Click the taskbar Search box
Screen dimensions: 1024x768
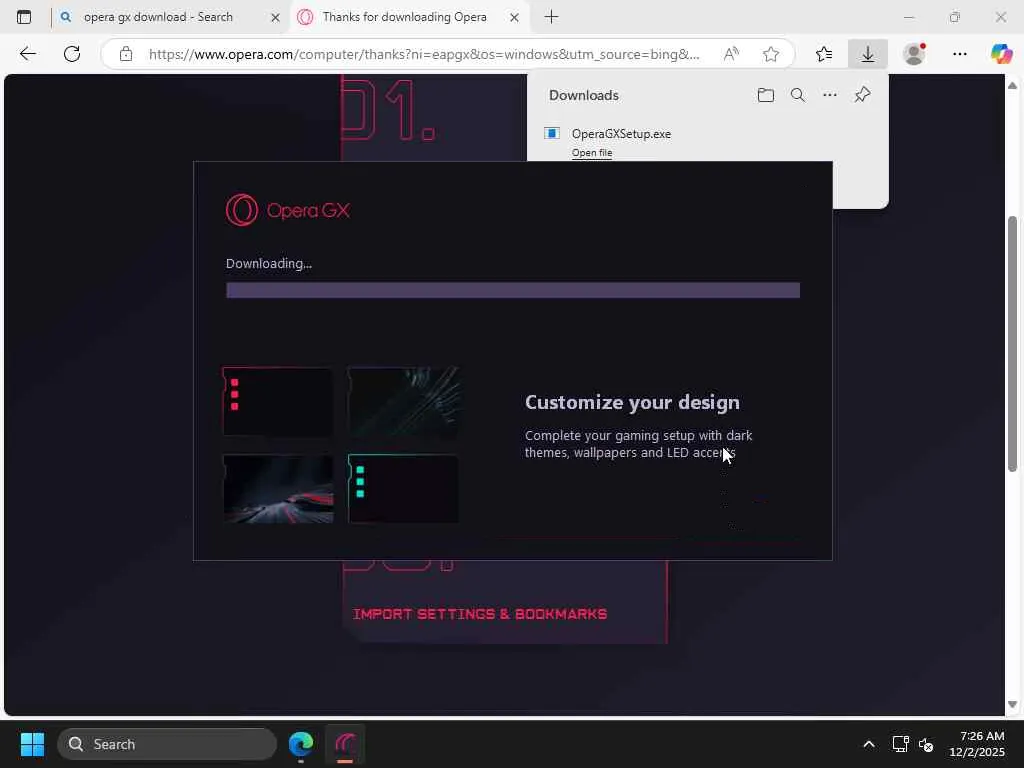coord(167,744)
